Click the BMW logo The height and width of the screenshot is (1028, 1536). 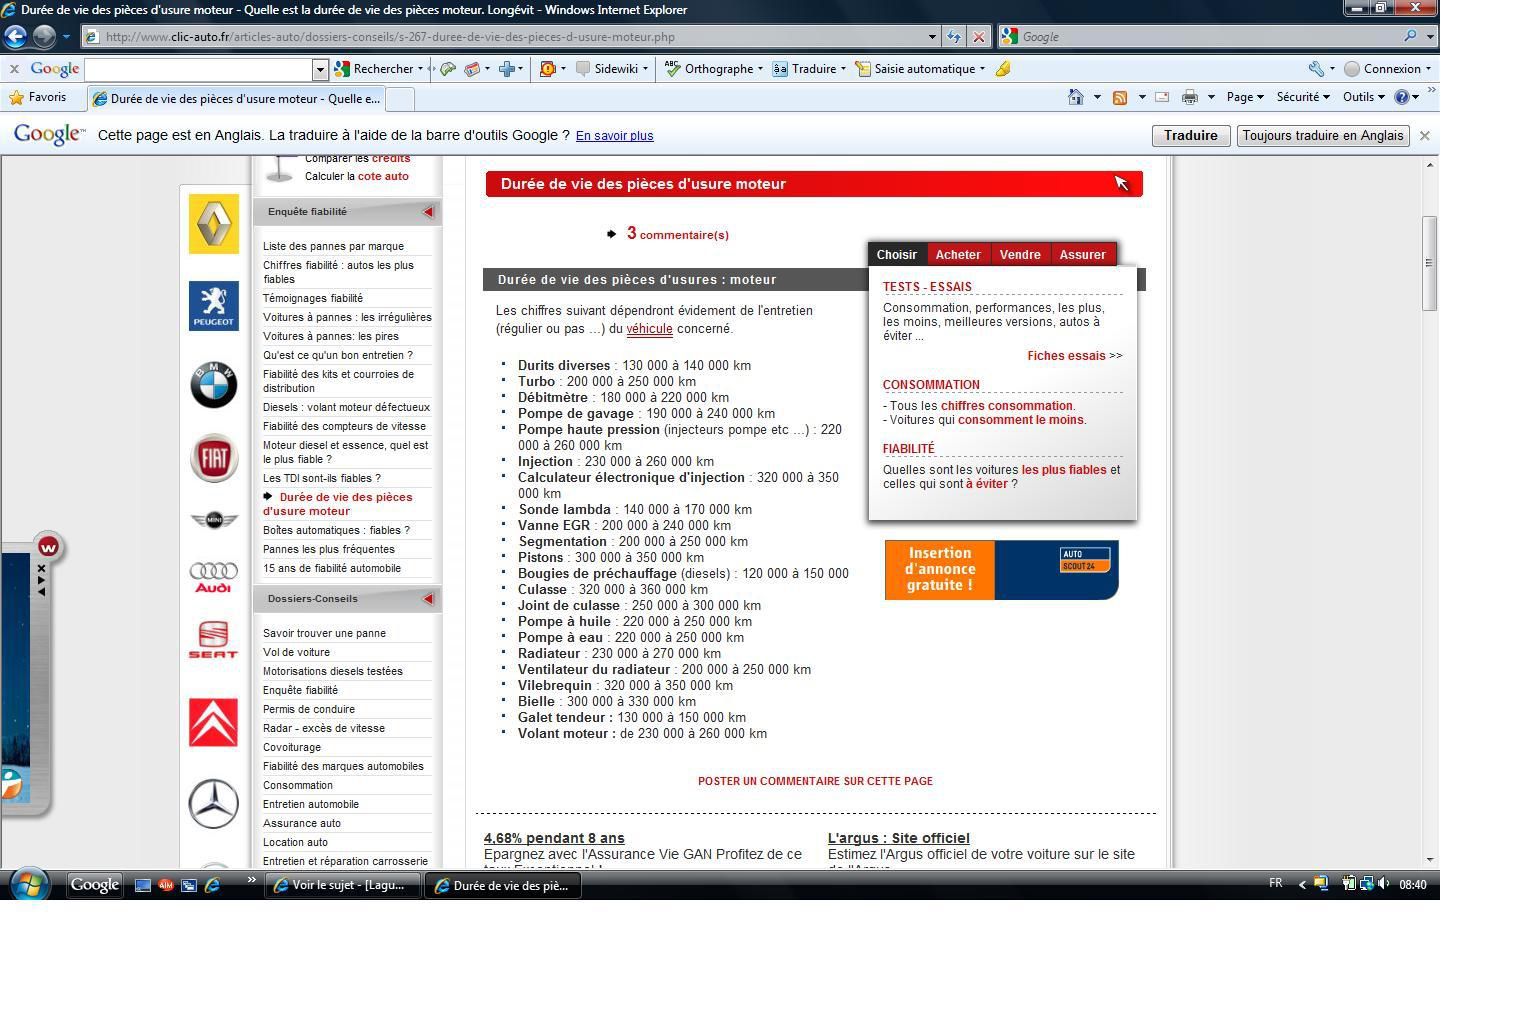coord(214,385)
